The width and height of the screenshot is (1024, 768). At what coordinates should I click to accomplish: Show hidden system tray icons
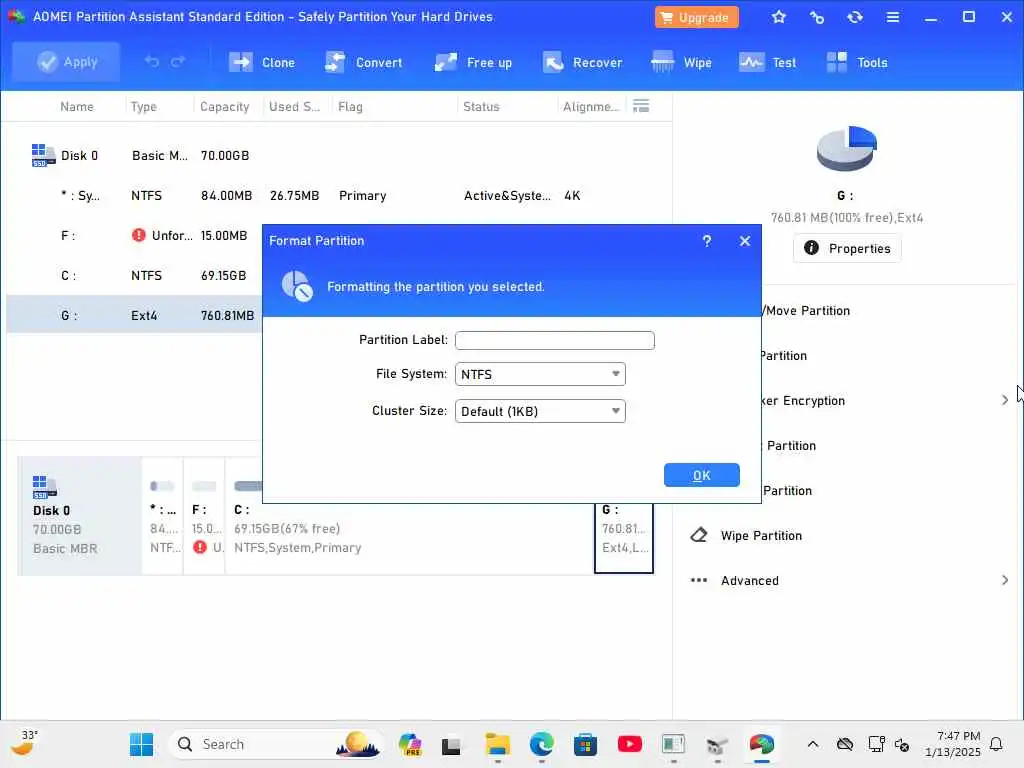[x=813, y=744]
